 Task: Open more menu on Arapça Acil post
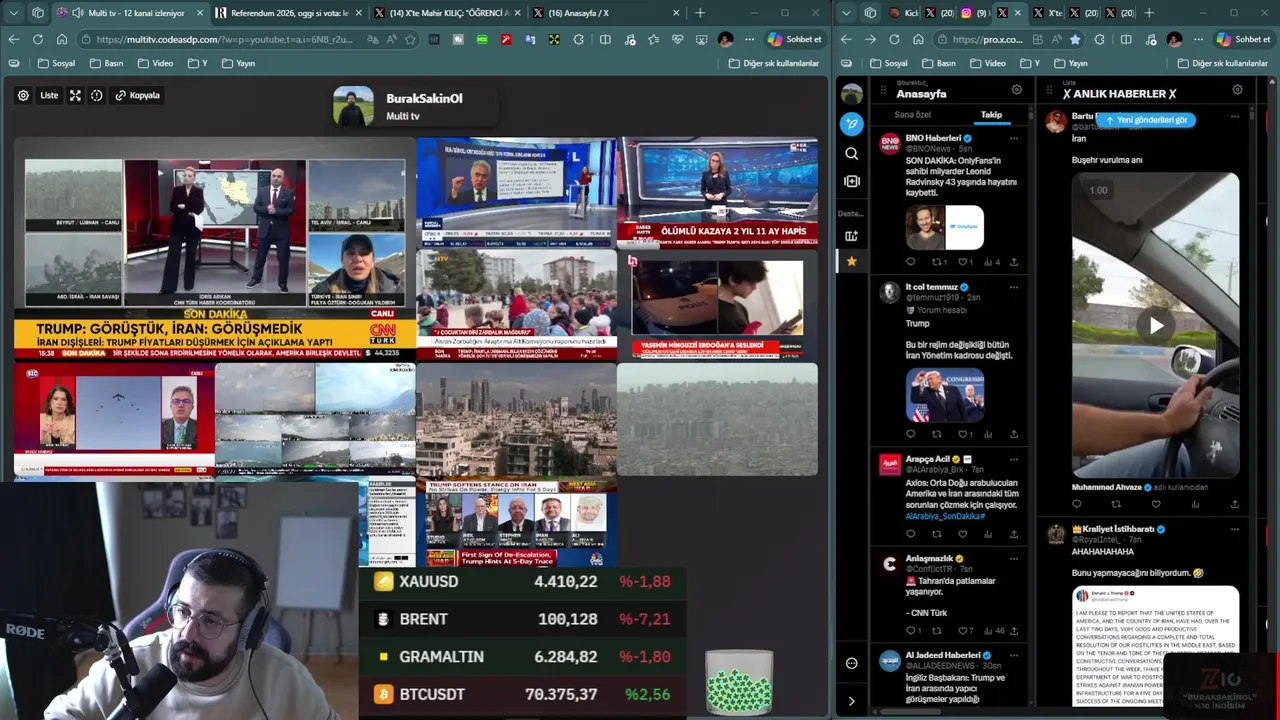1014,459
